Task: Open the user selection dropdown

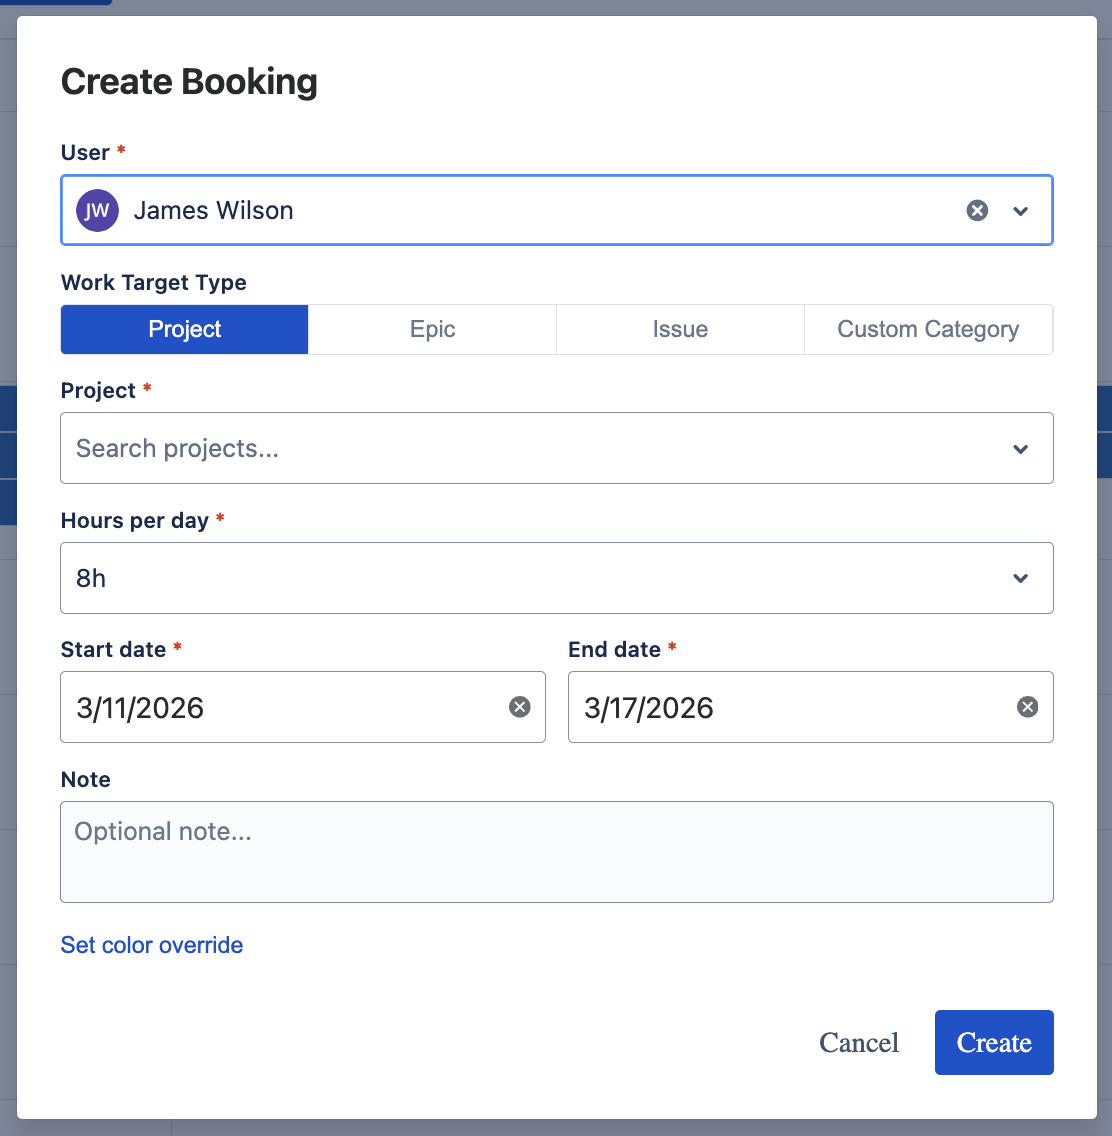Action: click(1021, 210)
